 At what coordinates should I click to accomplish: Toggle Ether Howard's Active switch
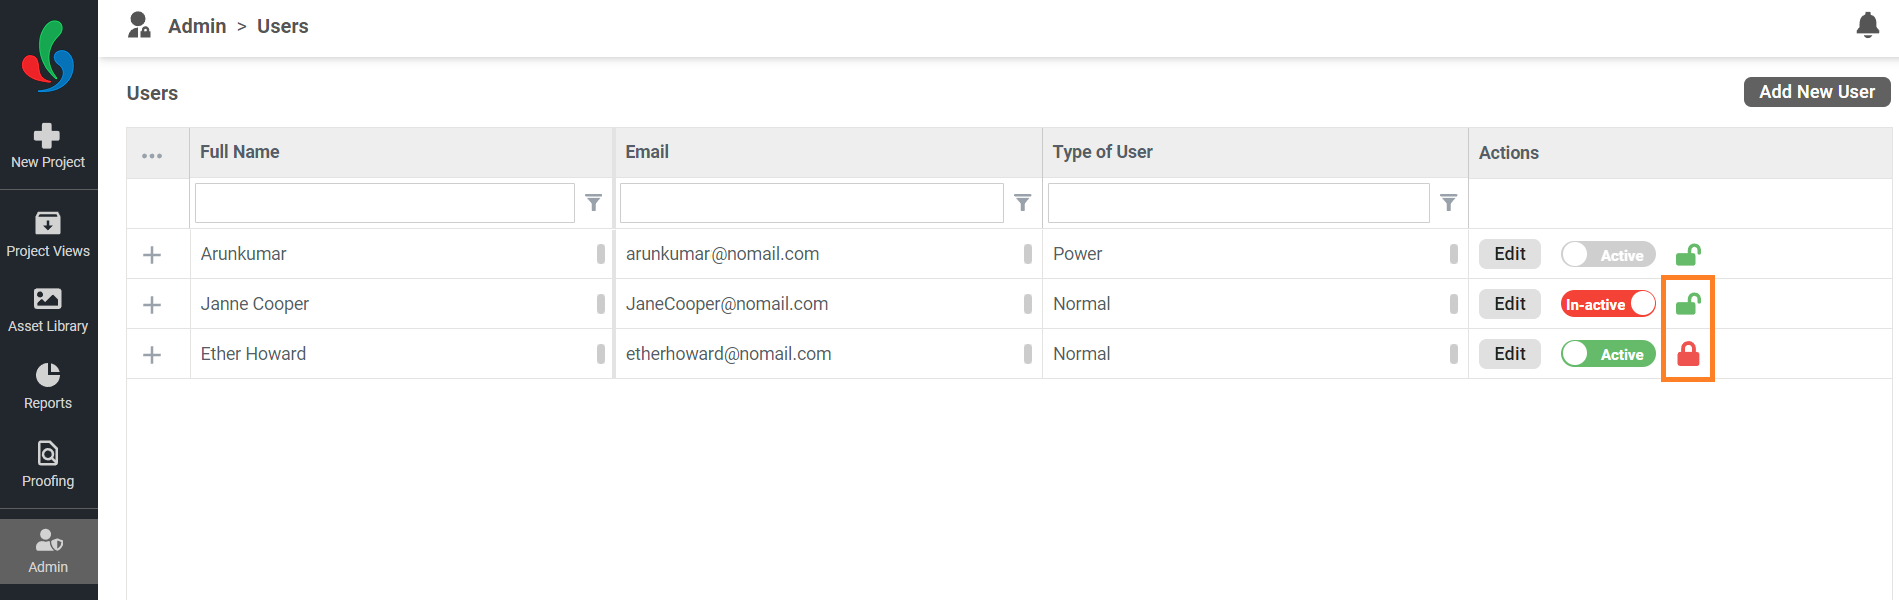point(1608,354)
